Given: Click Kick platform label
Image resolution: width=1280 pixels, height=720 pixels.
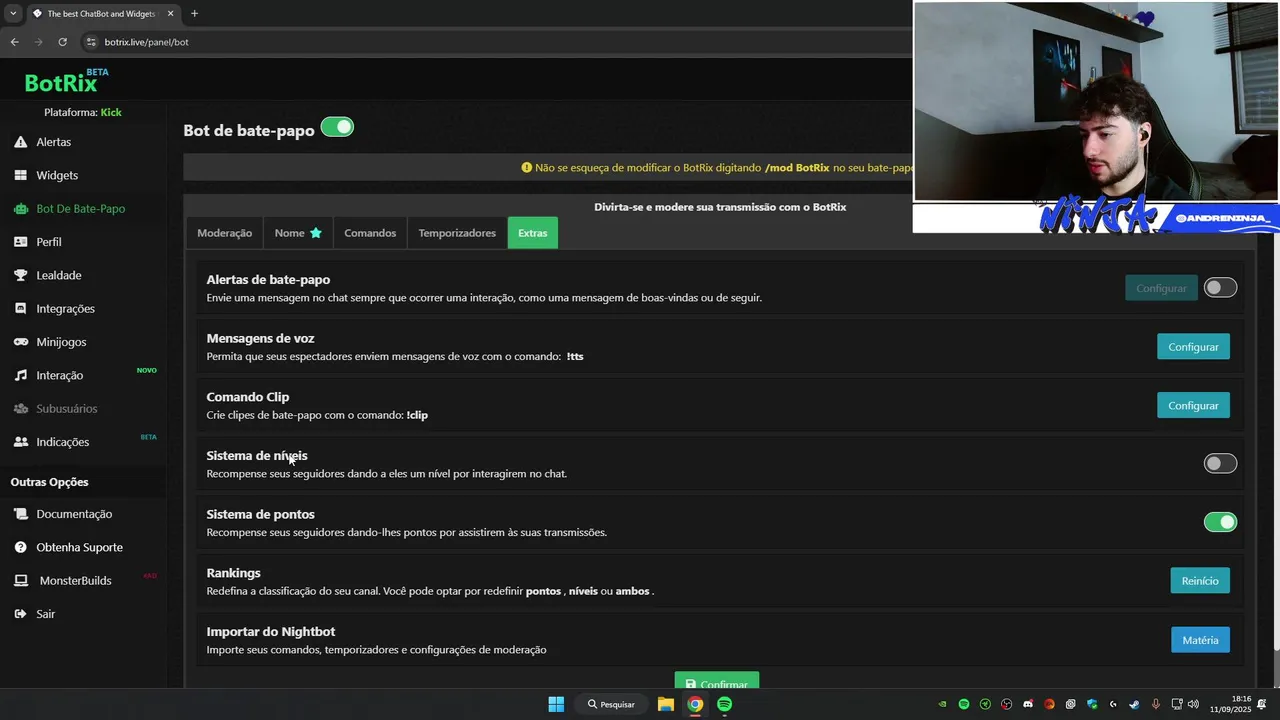Looking at the screenshot, I should tap(111, 112).
